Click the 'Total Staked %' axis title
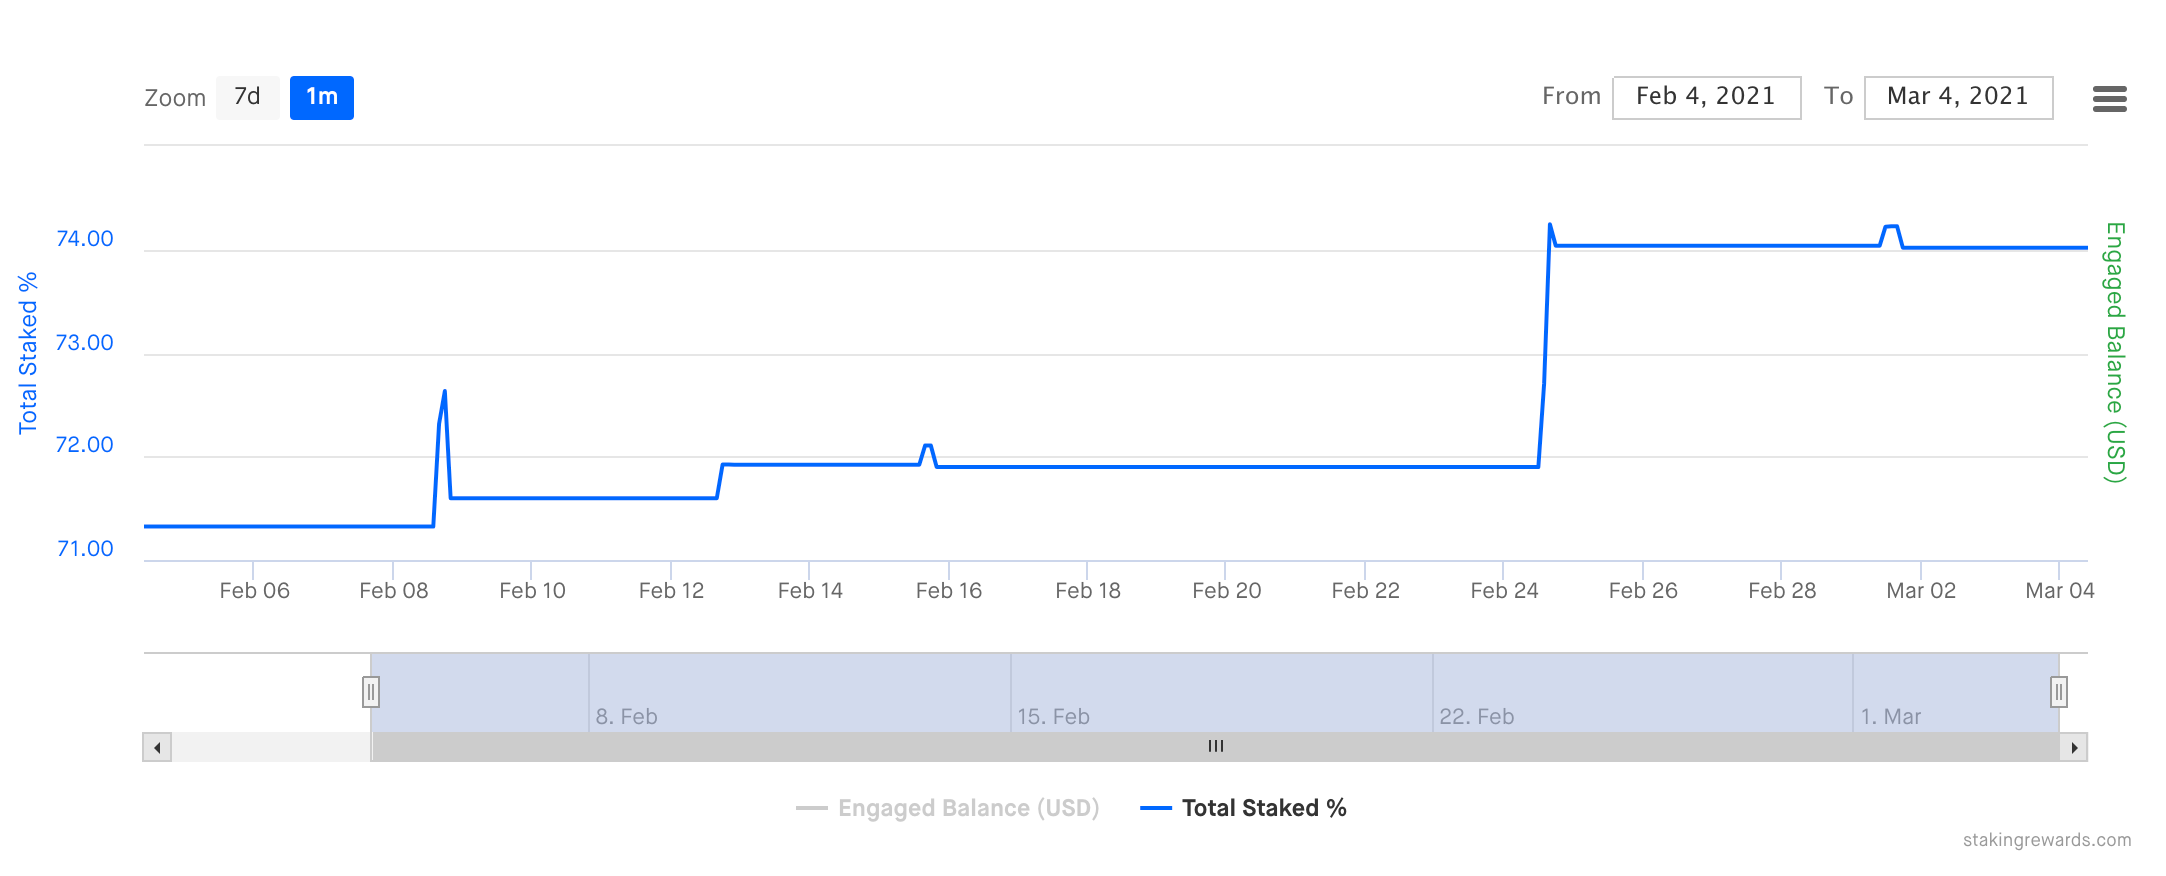Screen dimensions: 2166x876 click(x=28, y=352)
